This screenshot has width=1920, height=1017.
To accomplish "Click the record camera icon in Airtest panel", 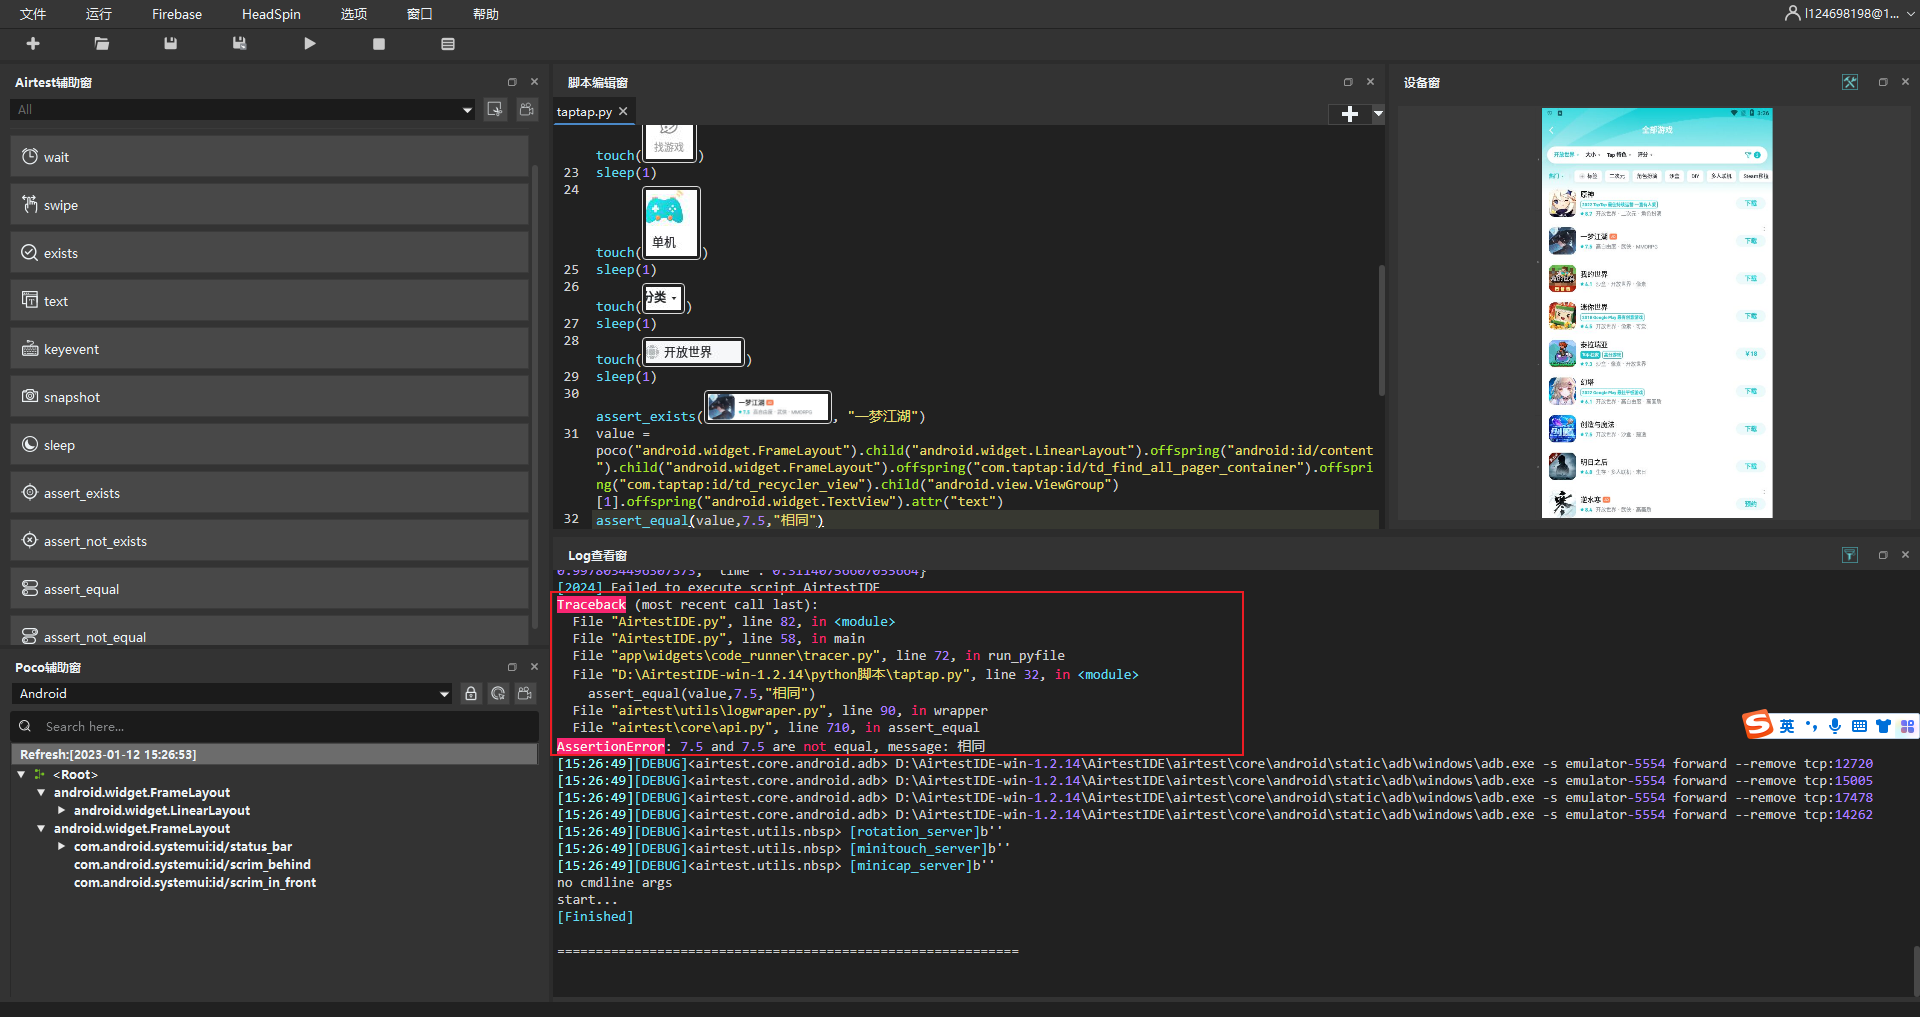I will click(527, 109).
